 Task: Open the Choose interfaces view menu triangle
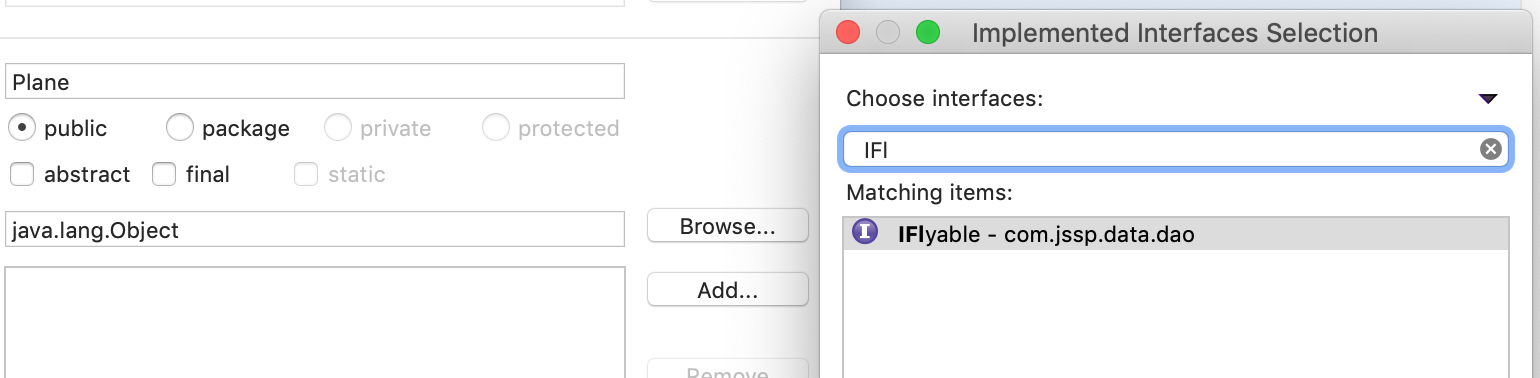(1487, 98)
